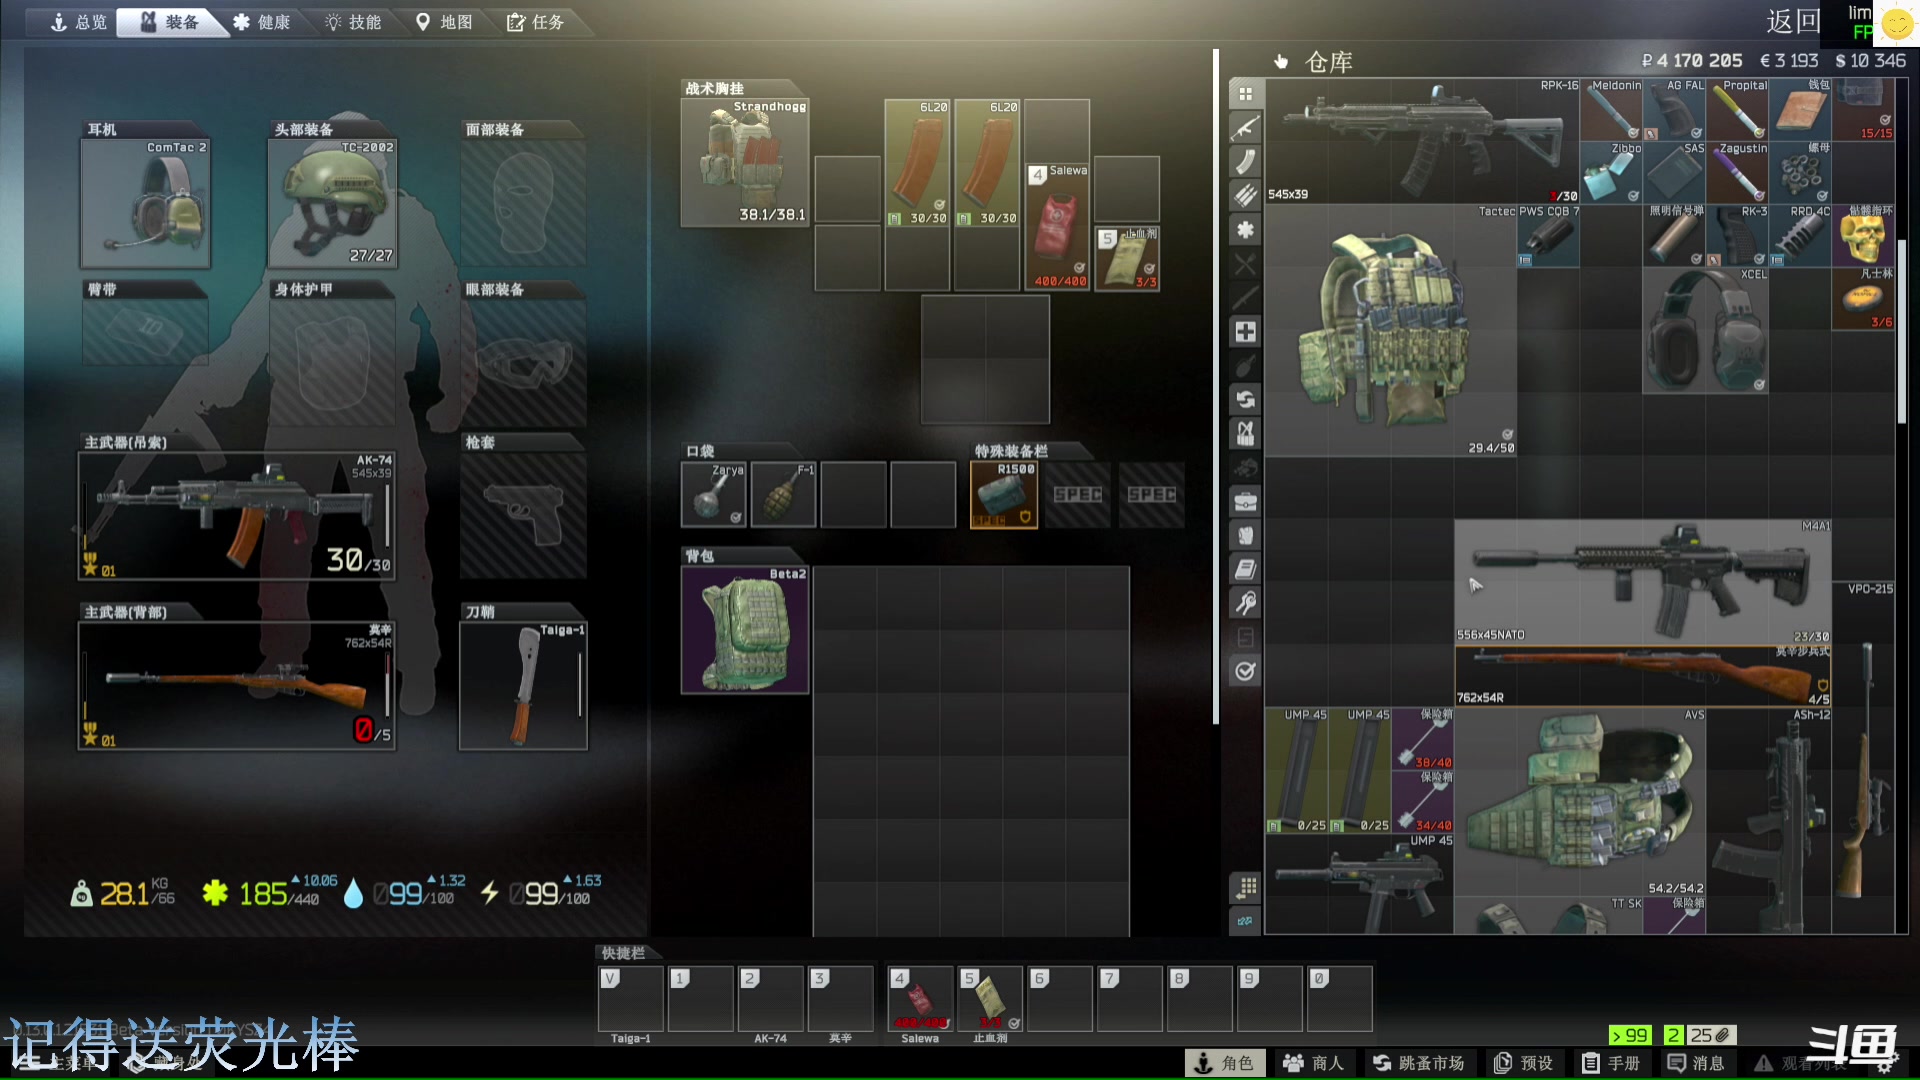Viewport: 1920px width, 1080px height.
Task: Select the XCEL headset in stash
Action: click(1706, 330)
